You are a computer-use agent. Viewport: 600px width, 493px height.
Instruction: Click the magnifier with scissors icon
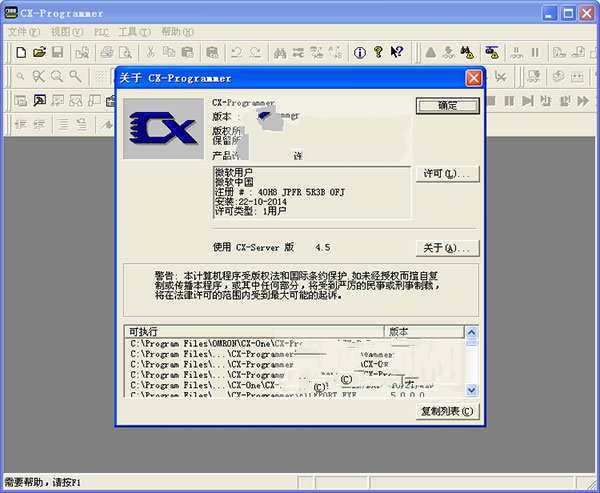38,77
